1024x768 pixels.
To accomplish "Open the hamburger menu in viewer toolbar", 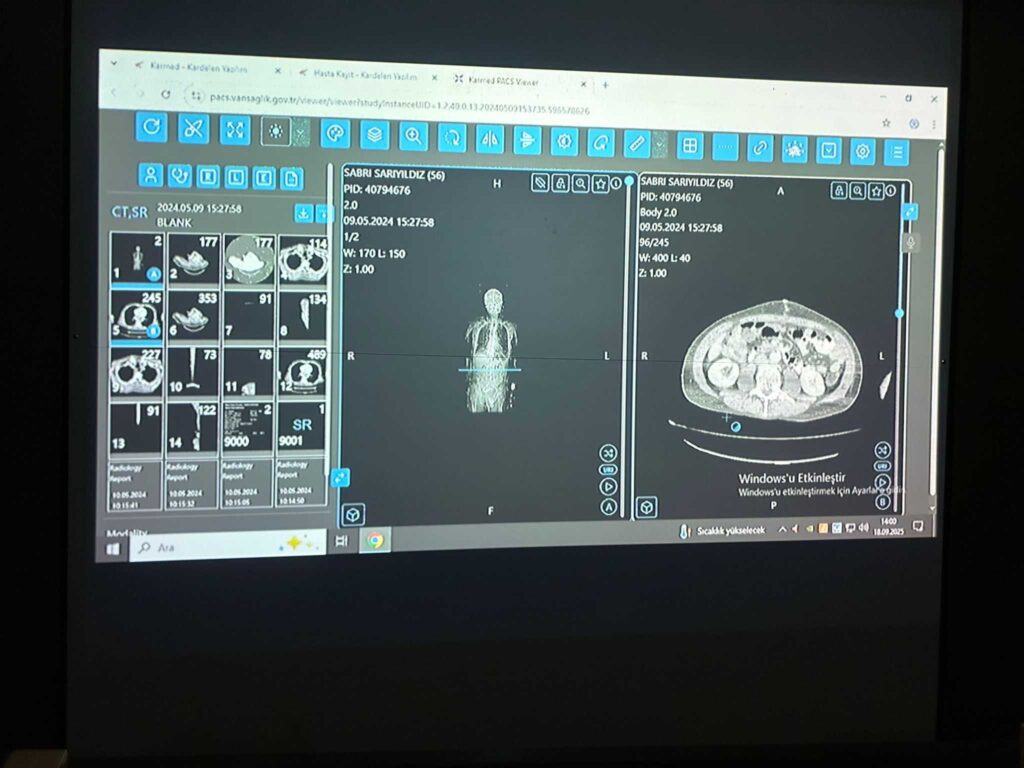I will pyautogui.click(x=897, y=152).
